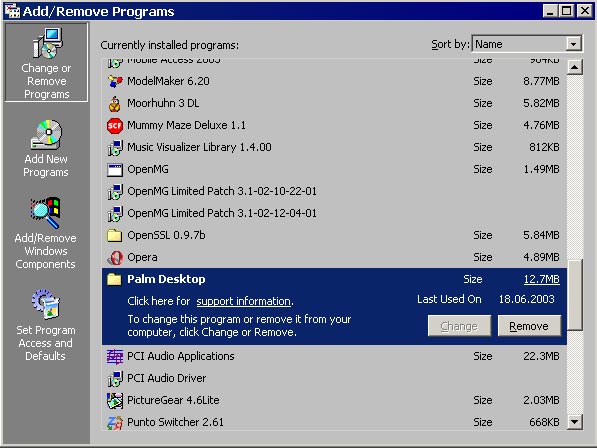
Task: Click the 5.84MB size value
Action: (541, 236)
